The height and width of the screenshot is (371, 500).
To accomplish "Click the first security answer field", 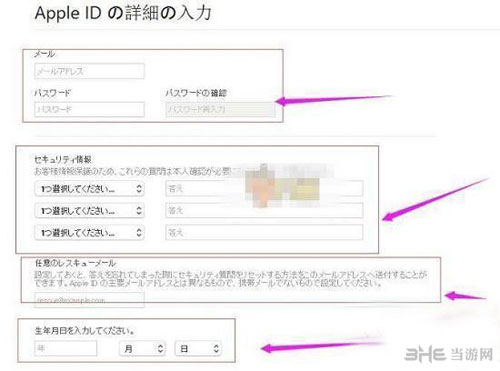I will pyautogui.click(x=264, y=189).
